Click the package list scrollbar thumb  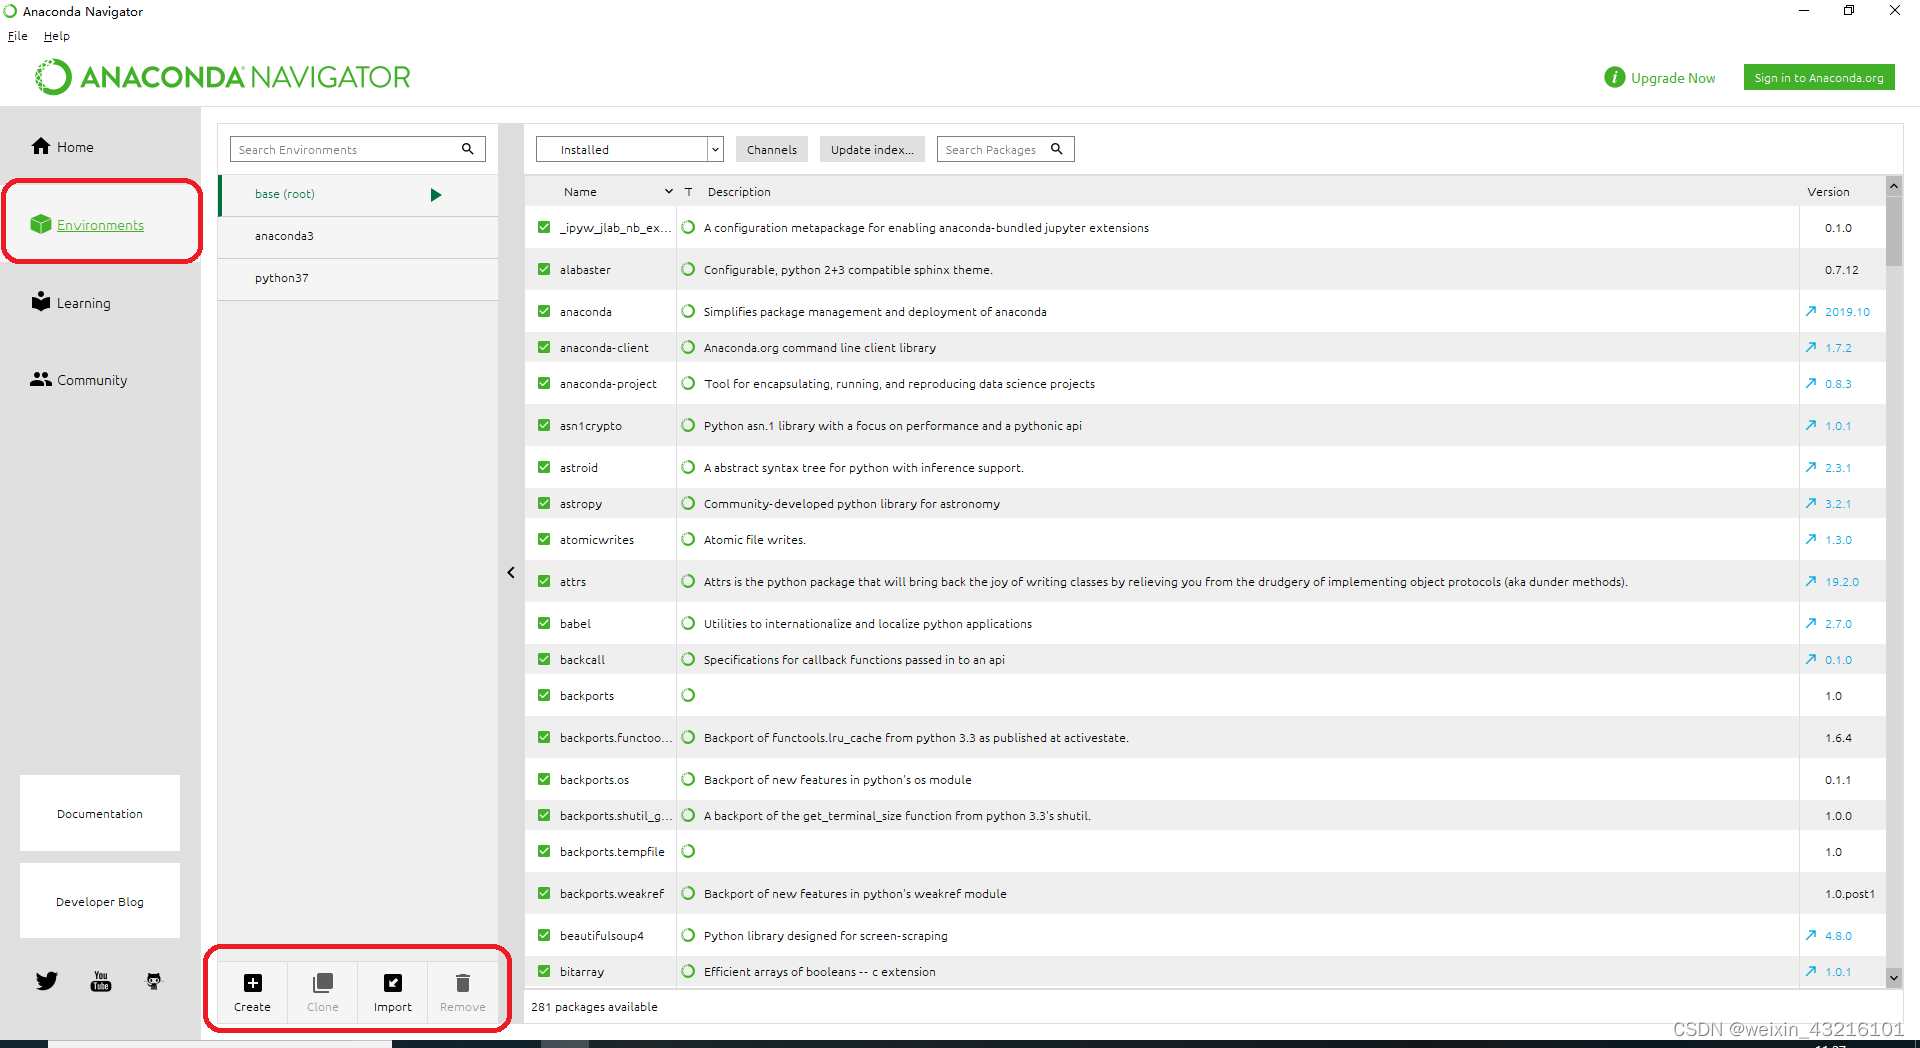click(x=1894, y=231)
